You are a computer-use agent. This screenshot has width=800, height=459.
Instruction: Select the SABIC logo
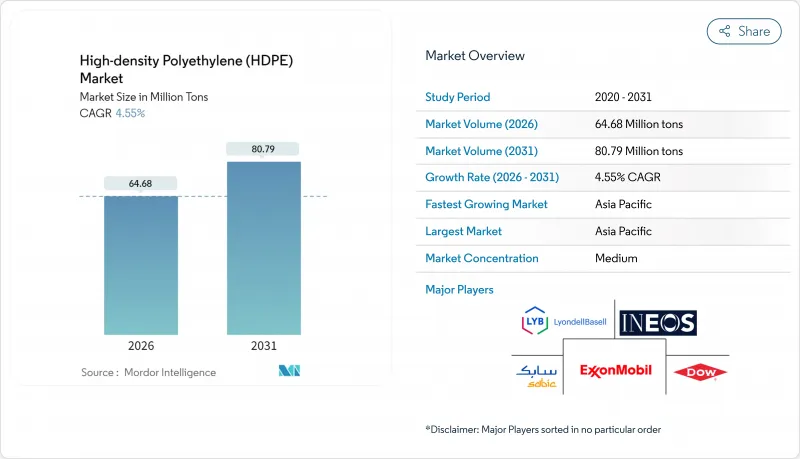tap(535, 372)
